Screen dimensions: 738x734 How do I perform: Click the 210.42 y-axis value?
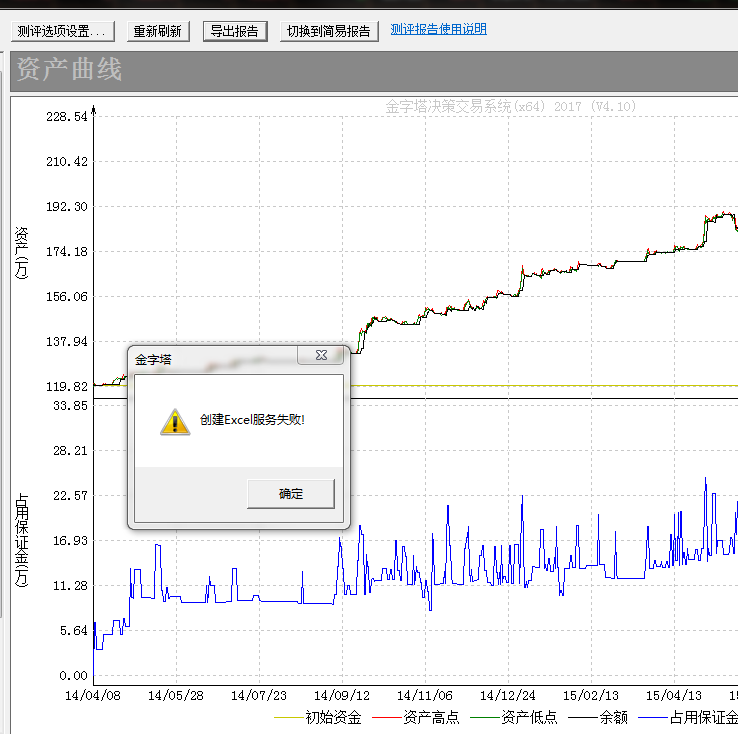[x=67, y=162]
